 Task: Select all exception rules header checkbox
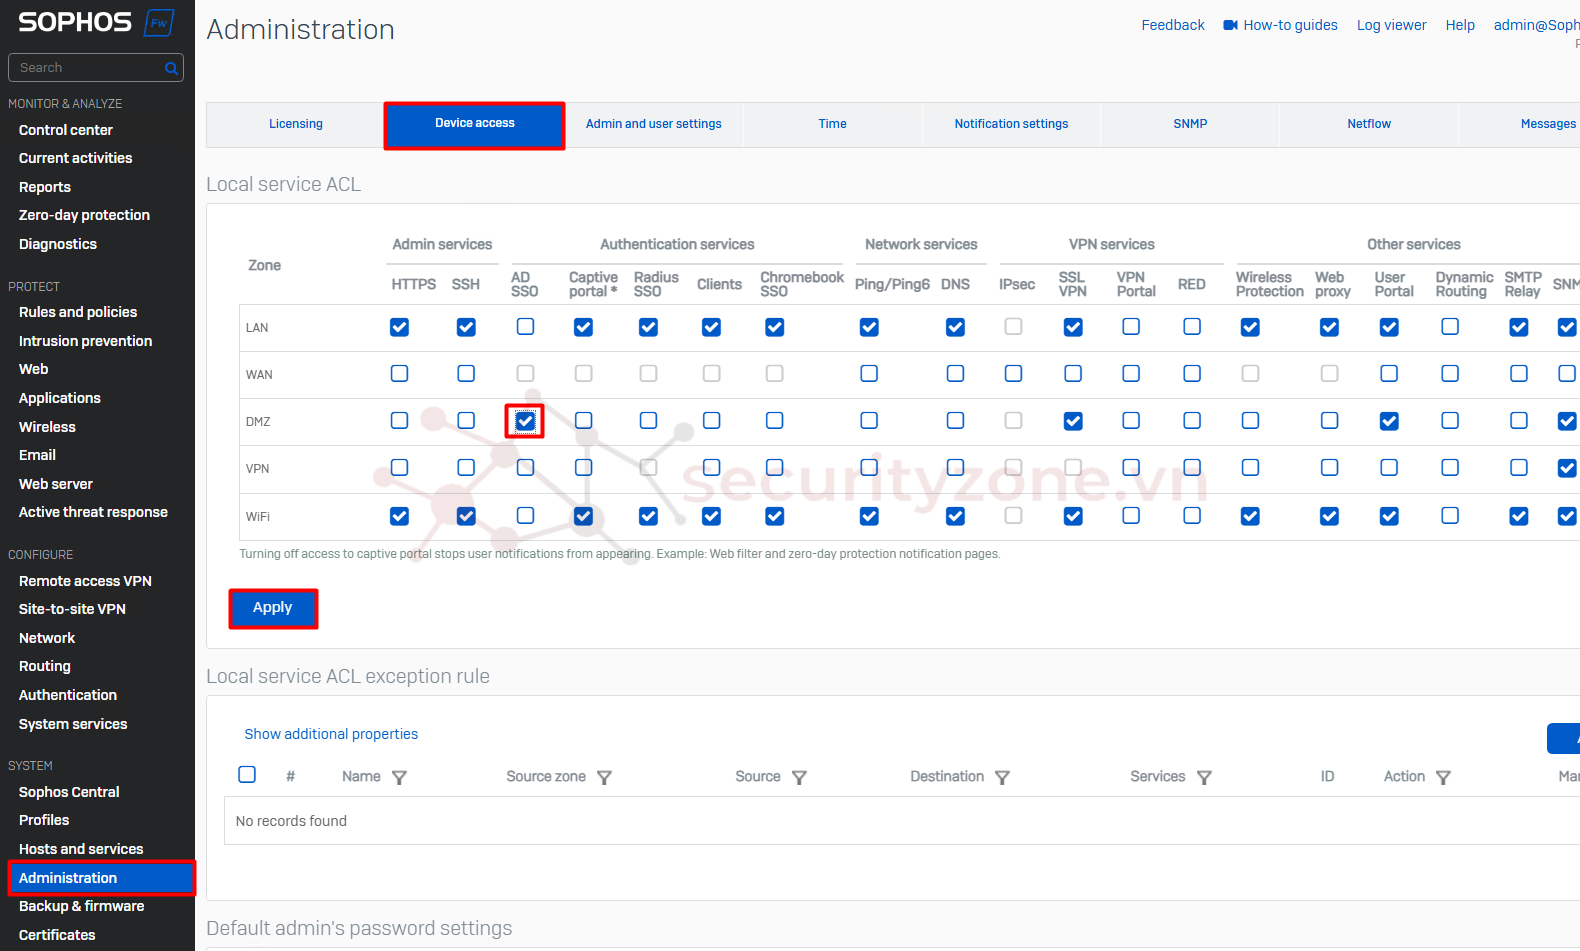(247, 774)
